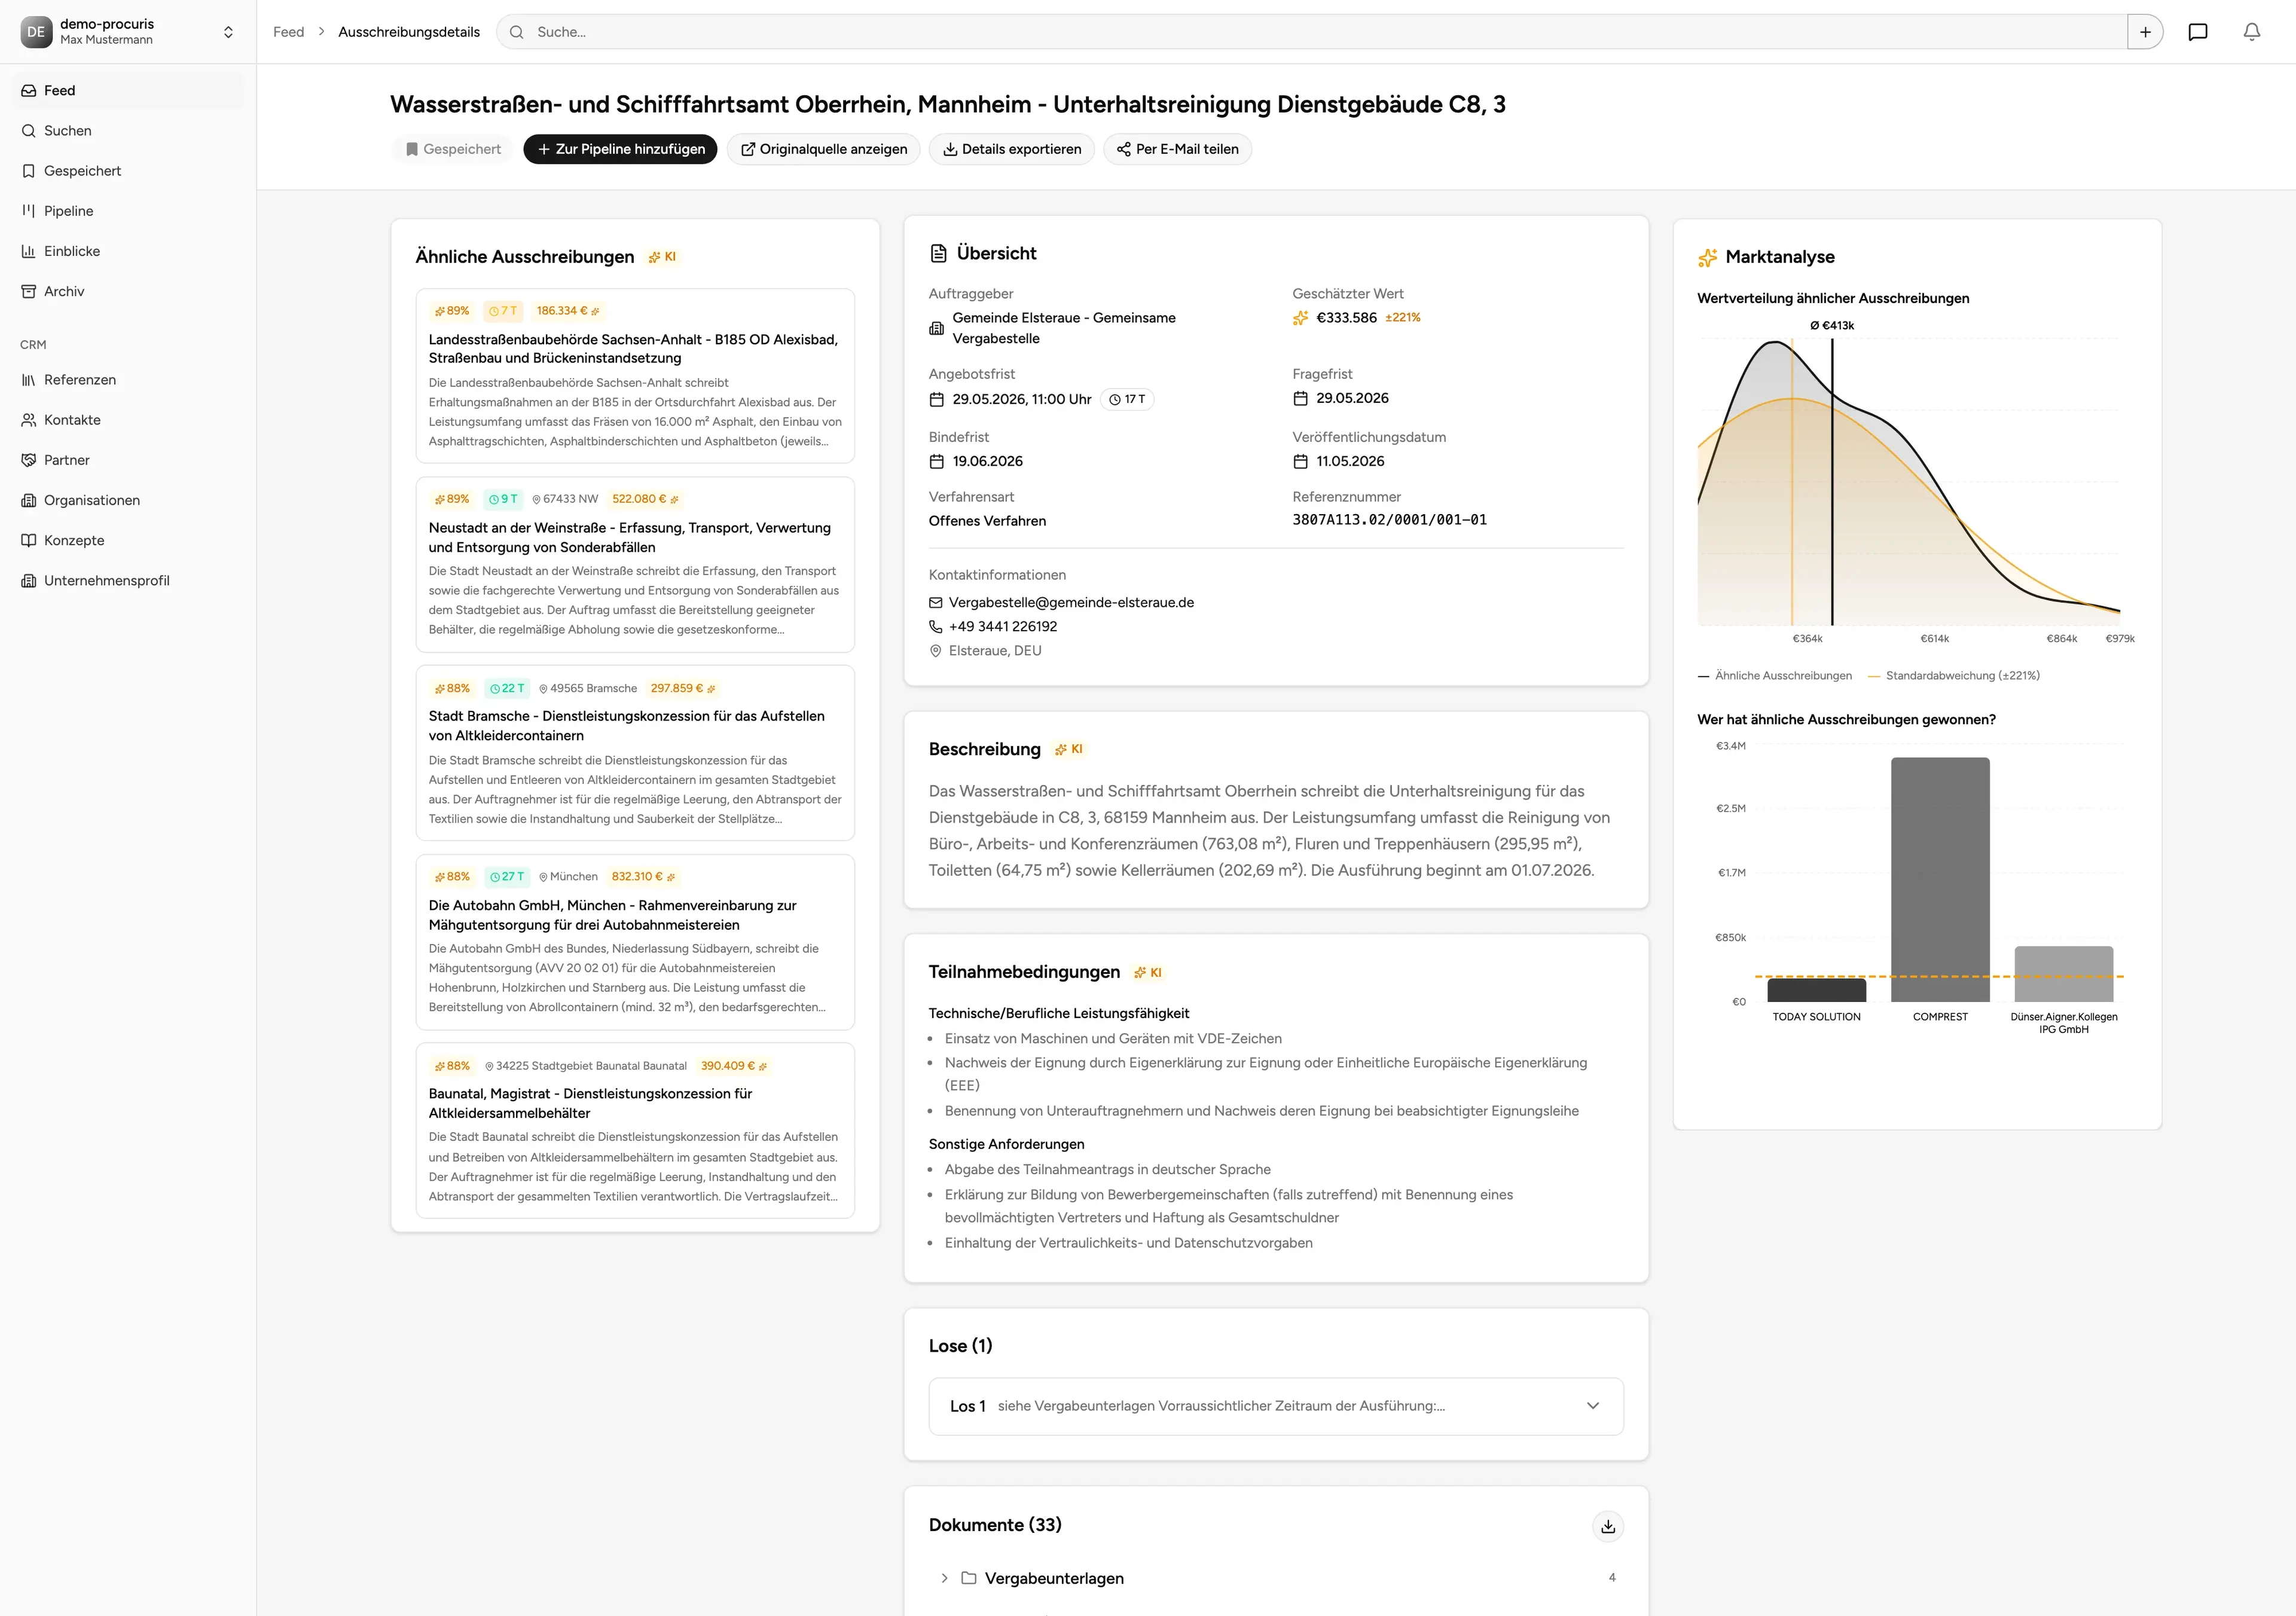2296x1616 pixels.
Task: Click Per E-Mail teilen button
Action: click(x=1177, y=149)
